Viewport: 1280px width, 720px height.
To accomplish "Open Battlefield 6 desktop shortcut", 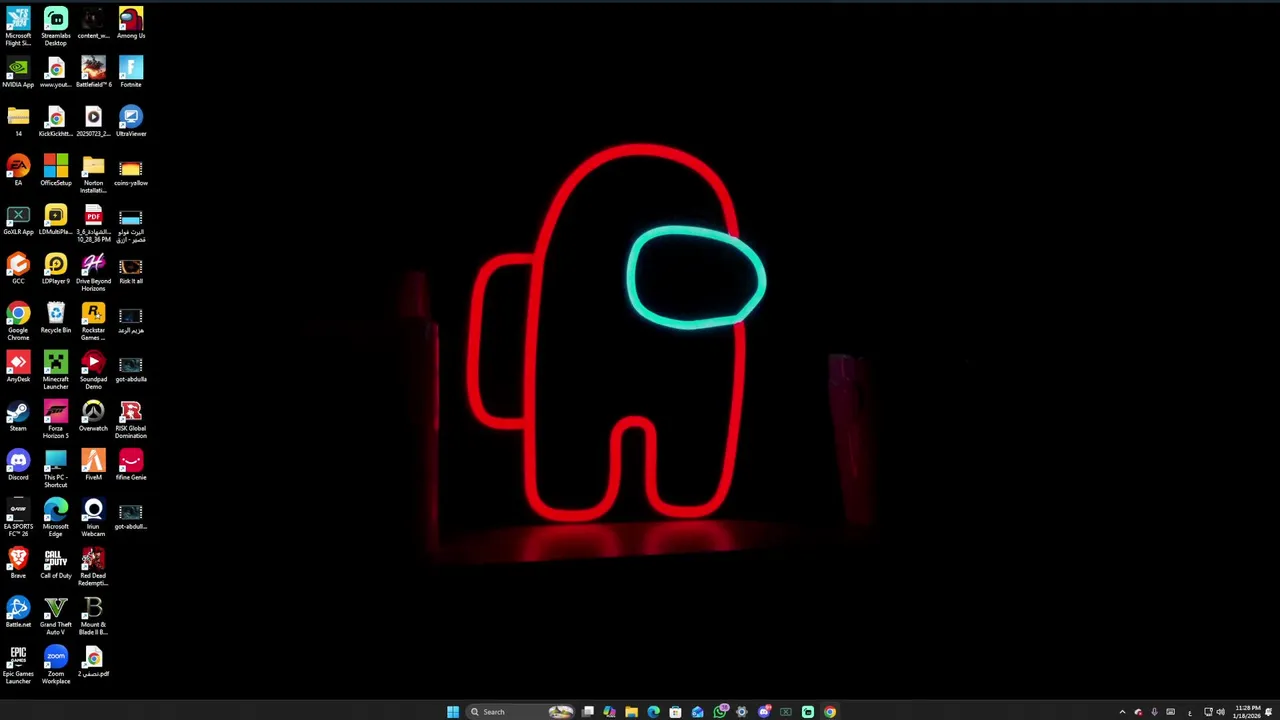I will (x=93, y=72).
